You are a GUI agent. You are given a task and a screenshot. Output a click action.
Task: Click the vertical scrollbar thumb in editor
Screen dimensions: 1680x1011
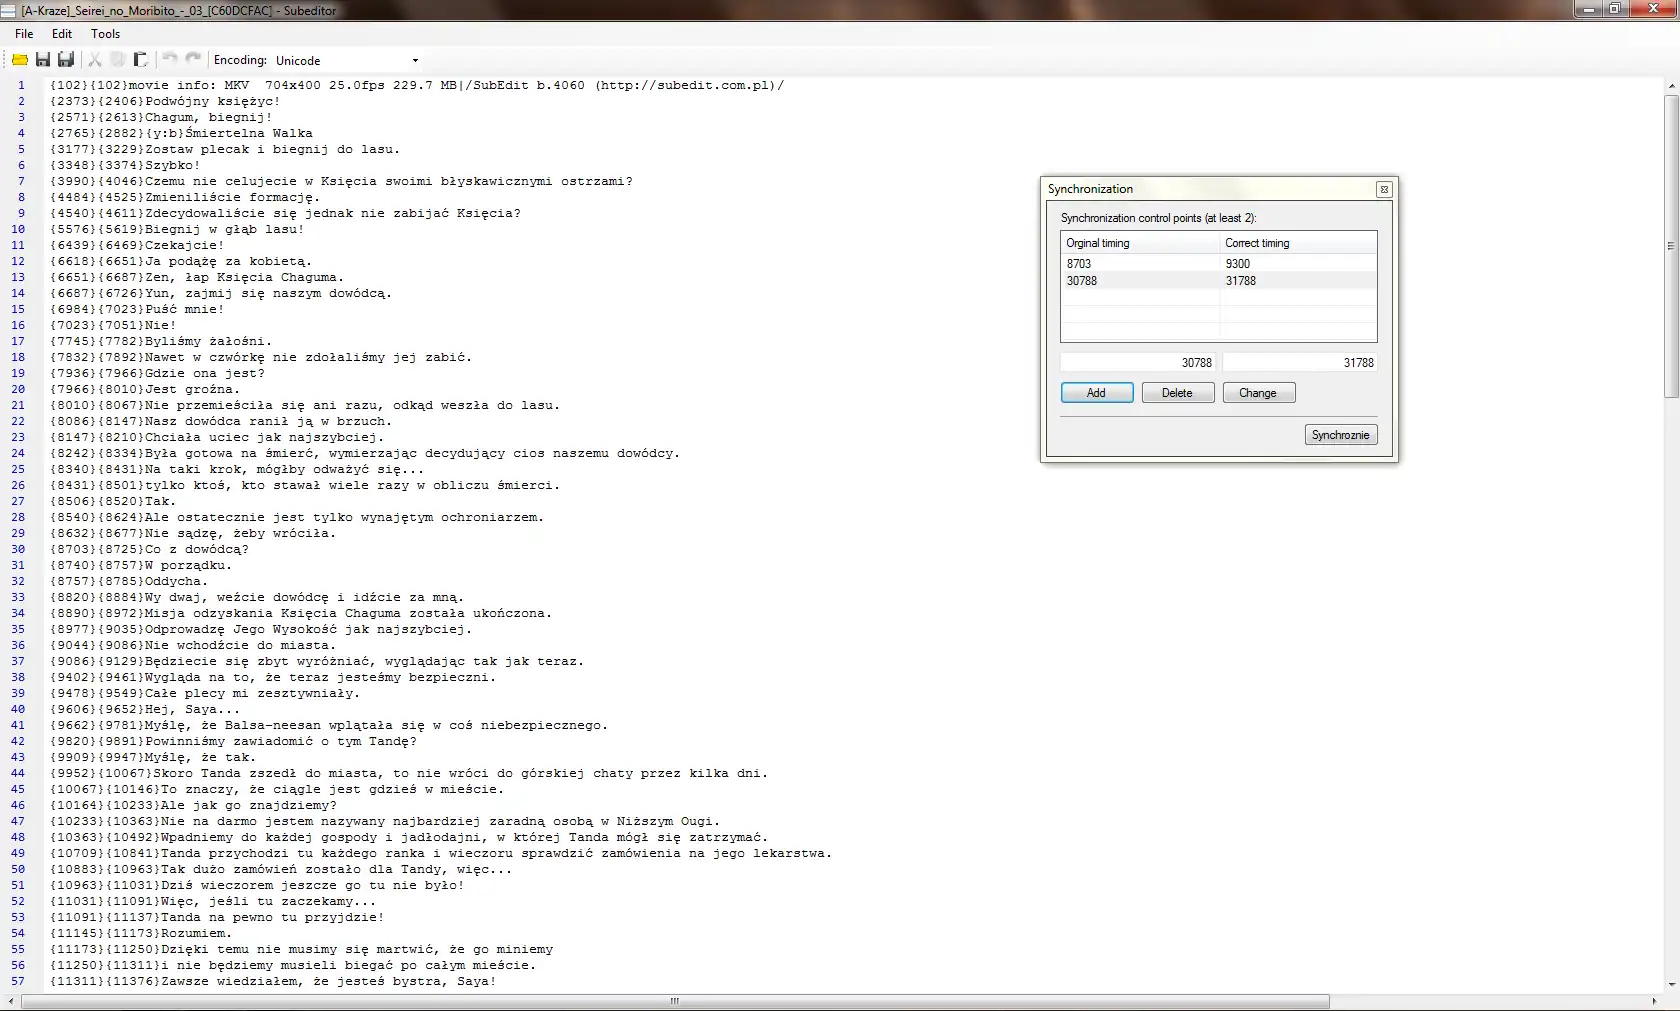pyautogui.click(x=1671, y=248)
